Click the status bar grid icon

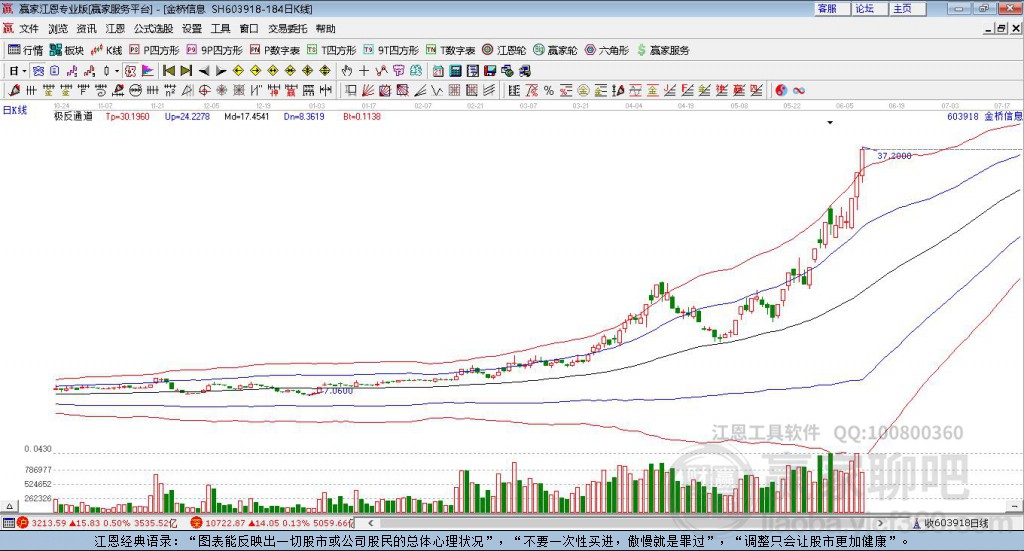point(8,523)
